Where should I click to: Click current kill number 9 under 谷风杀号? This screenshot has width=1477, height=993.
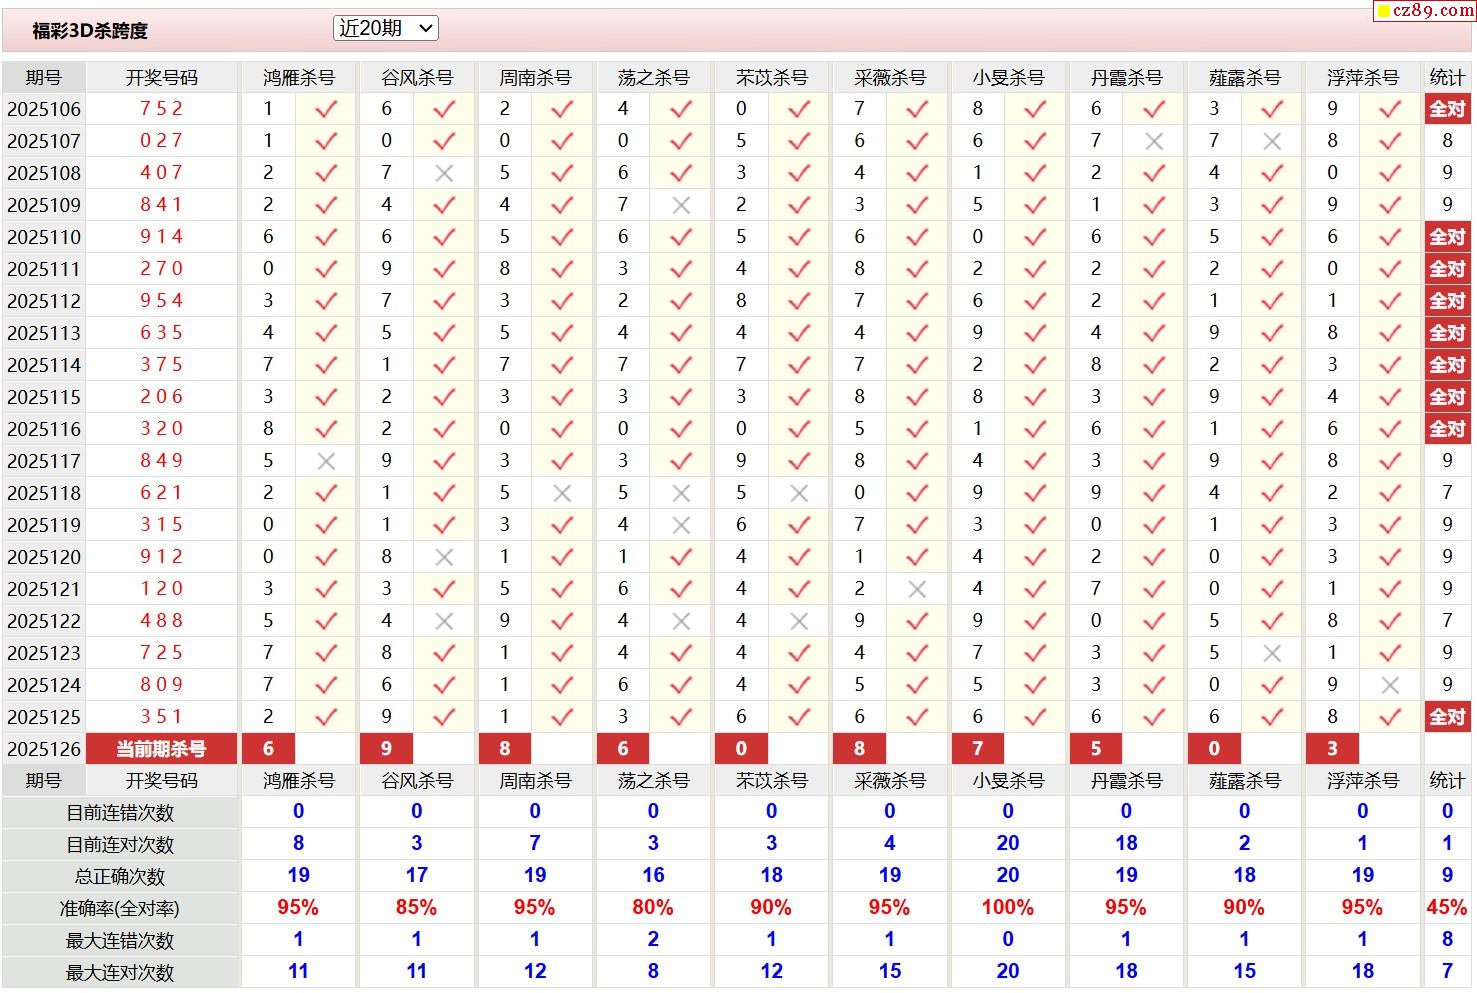point(386,748)
